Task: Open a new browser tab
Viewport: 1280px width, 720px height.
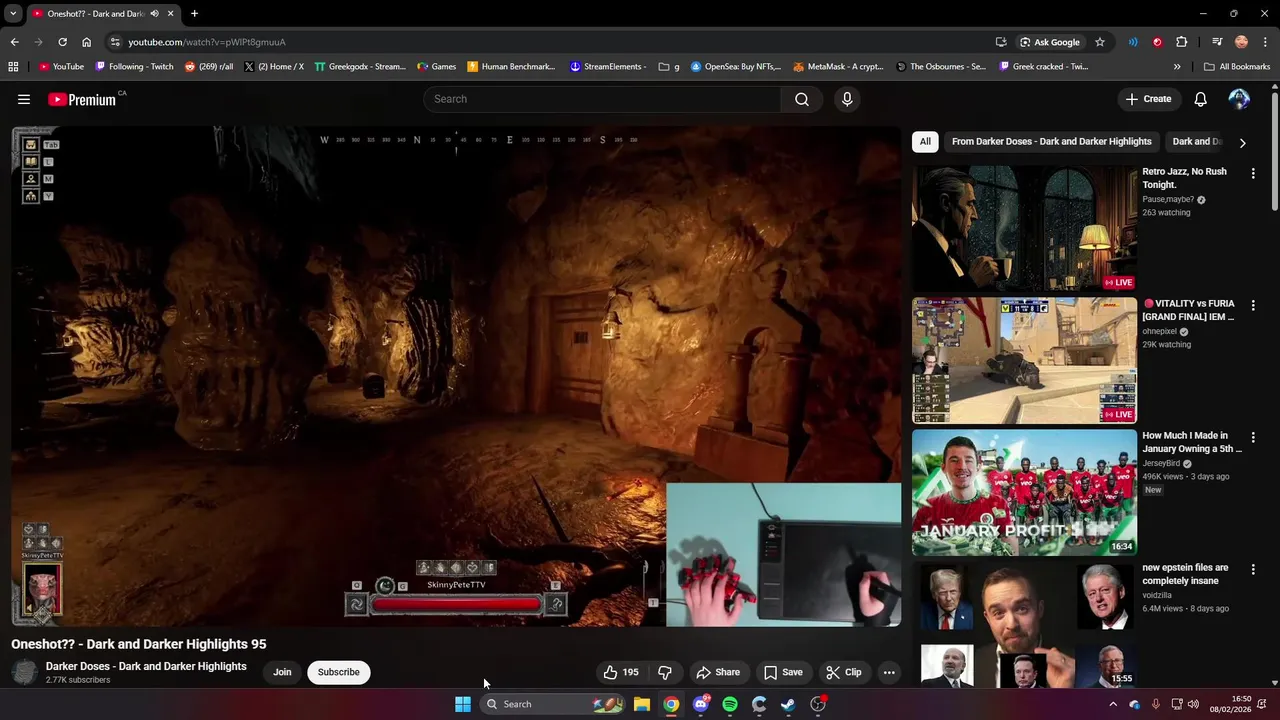Action: click(194, 14)
